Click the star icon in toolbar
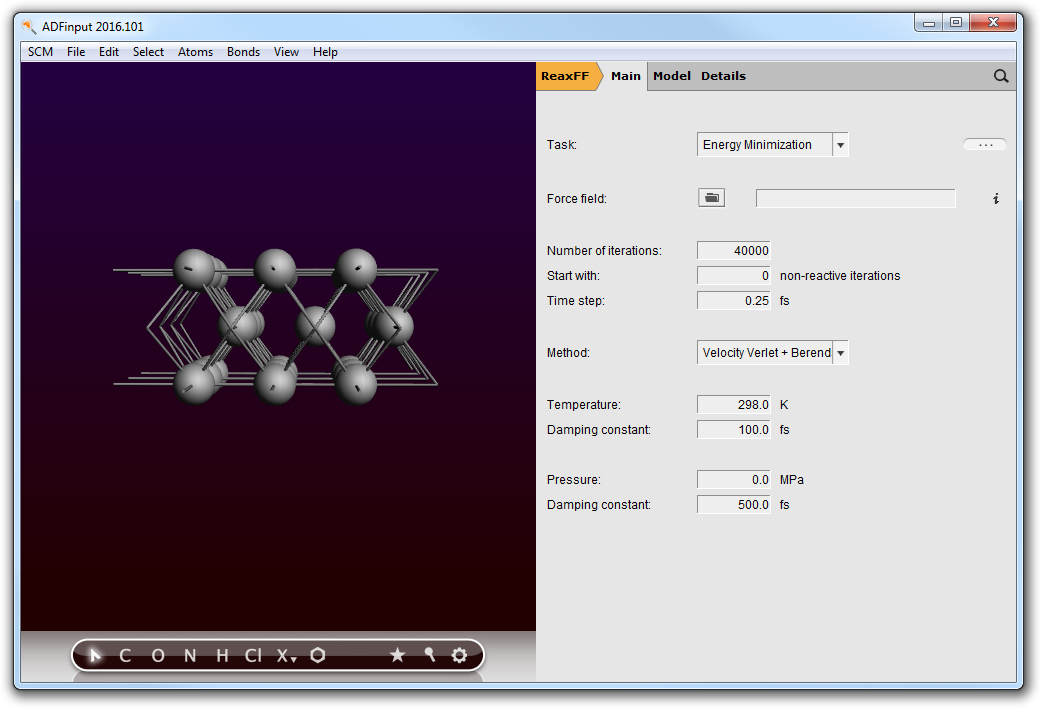Image resolution: width=1042 pixels, height=709 pixels. coord(397,655)
